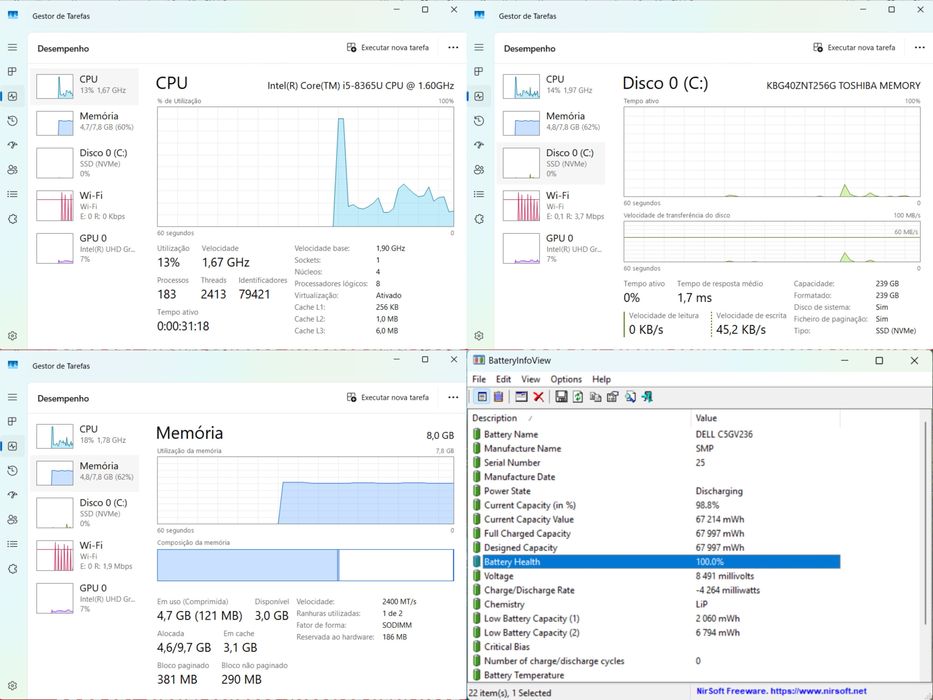Open View menu in BatteryInfoView

(x=531, y=379)
